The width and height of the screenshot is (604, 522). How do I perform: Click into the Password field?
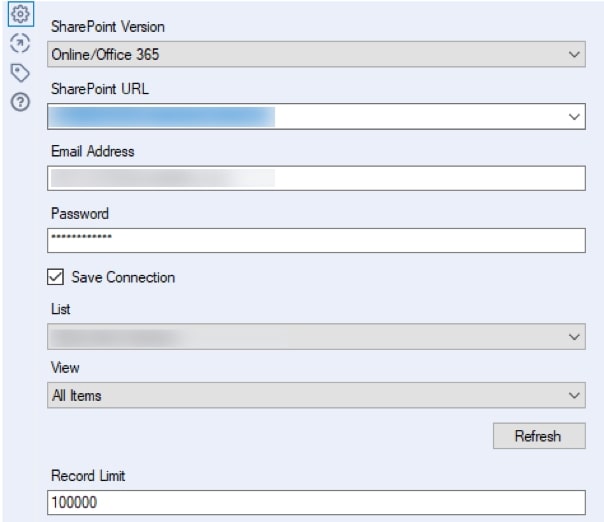[x=316, y=240]
